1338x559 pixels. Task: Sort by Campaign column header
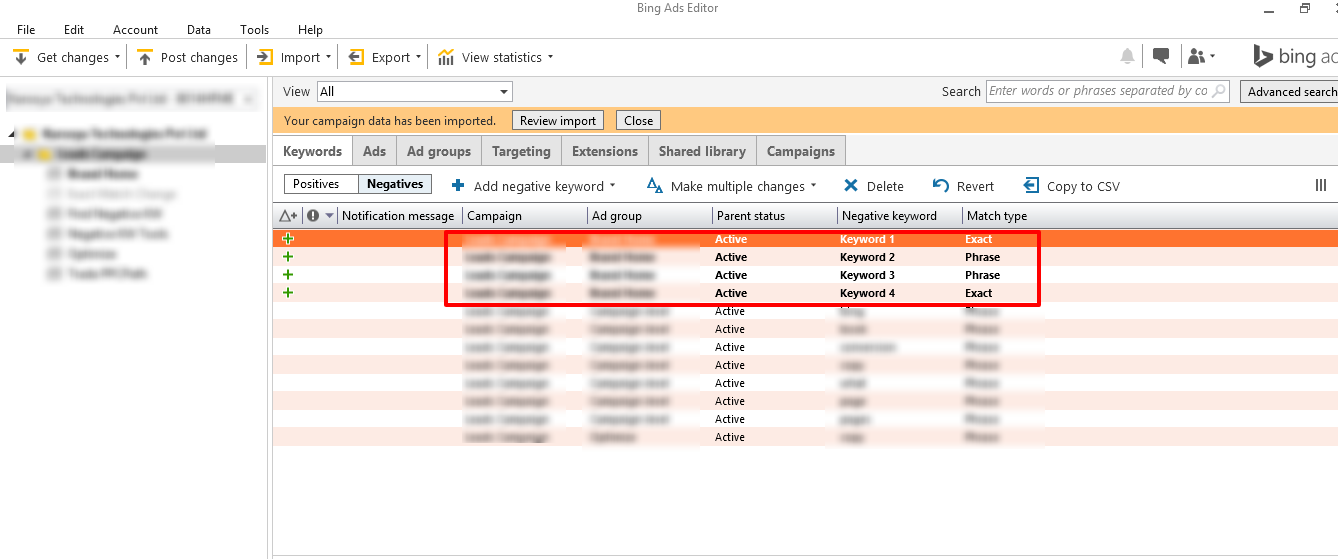coord(525,215)
